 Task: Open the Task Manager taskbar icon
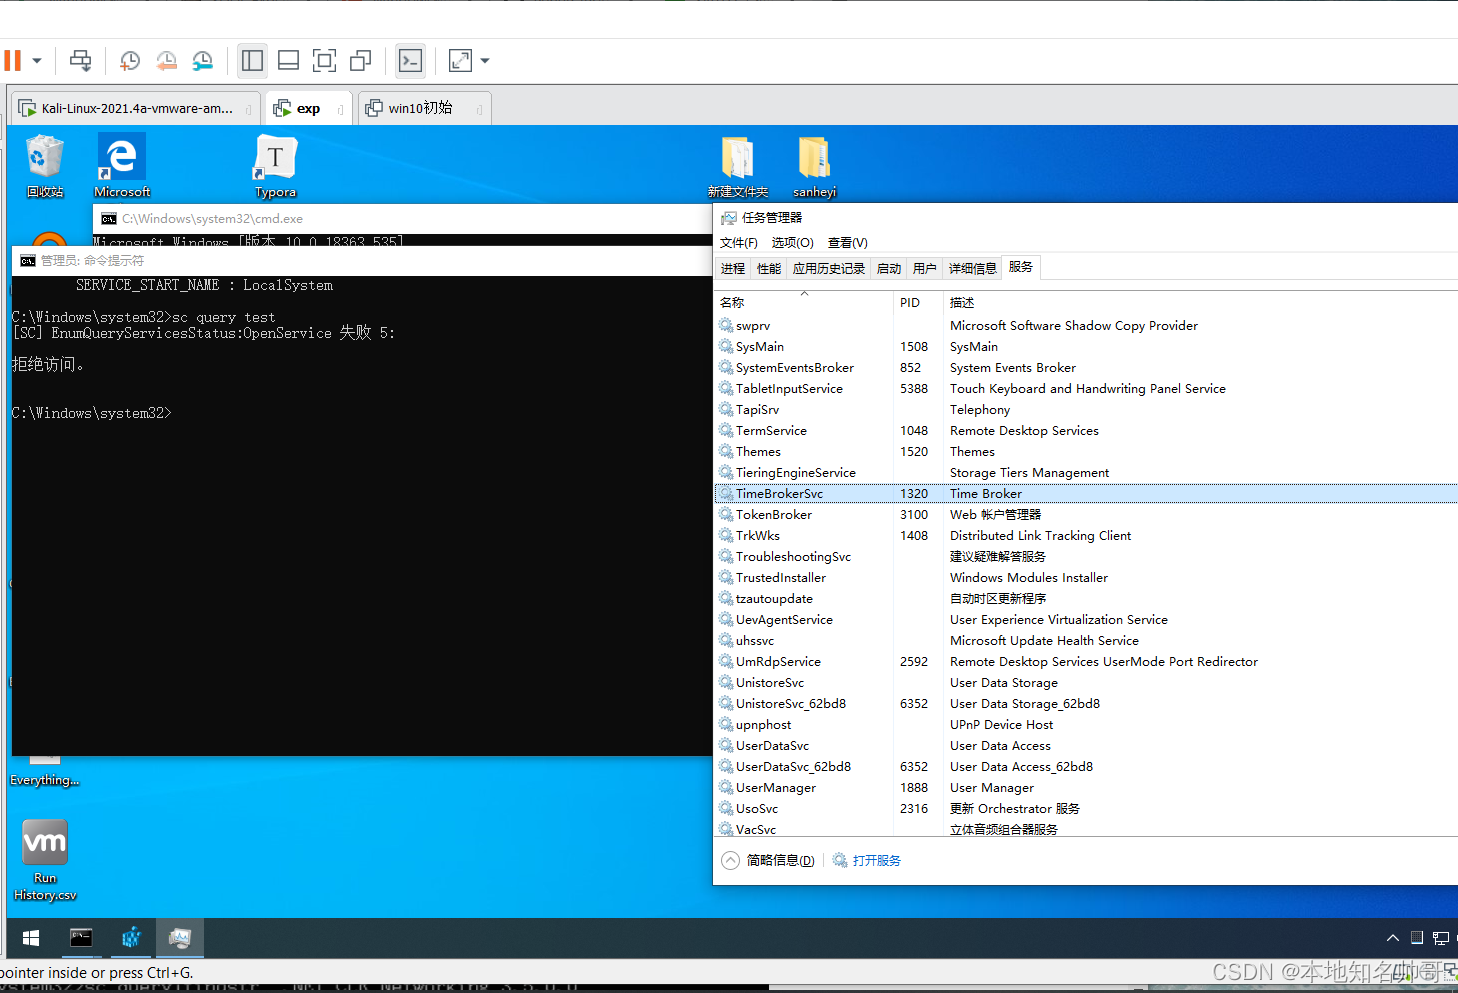click(179, 938)
